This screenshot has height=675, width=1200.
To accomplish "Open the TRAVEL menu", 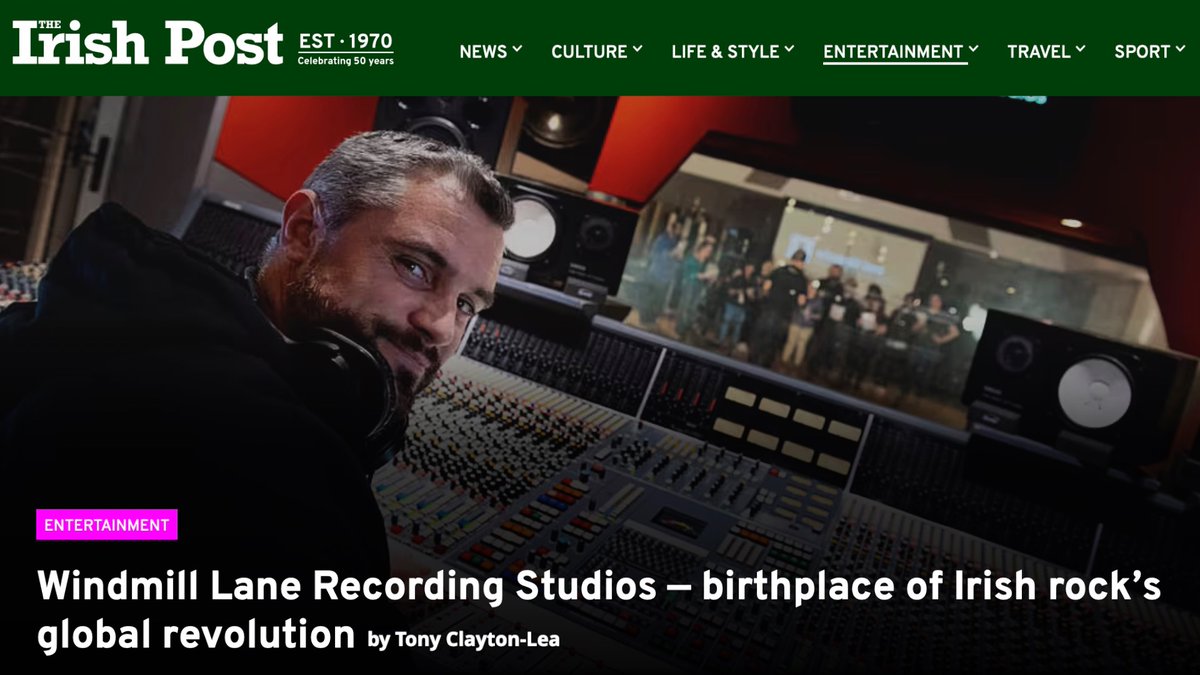I will tap(1039, 51).
